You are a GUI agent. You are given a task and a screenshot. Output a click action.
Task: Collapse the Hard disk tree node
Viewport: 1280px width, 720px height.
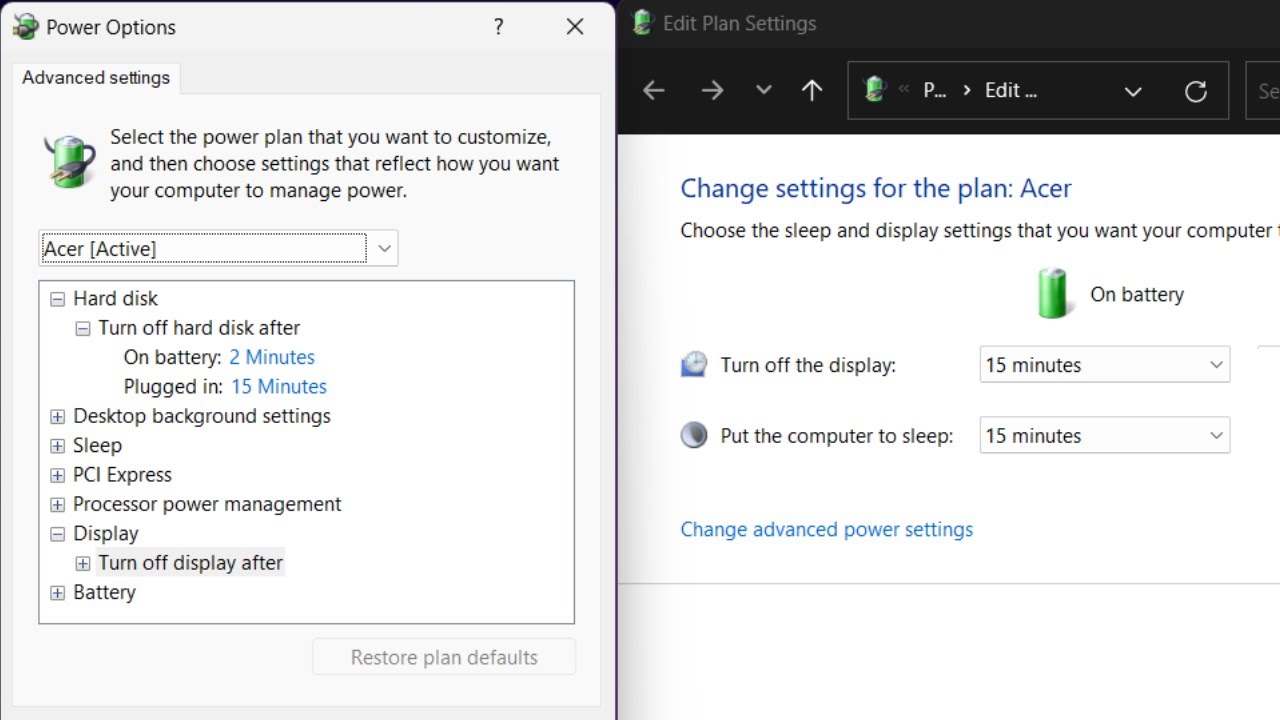pos(58,299)
